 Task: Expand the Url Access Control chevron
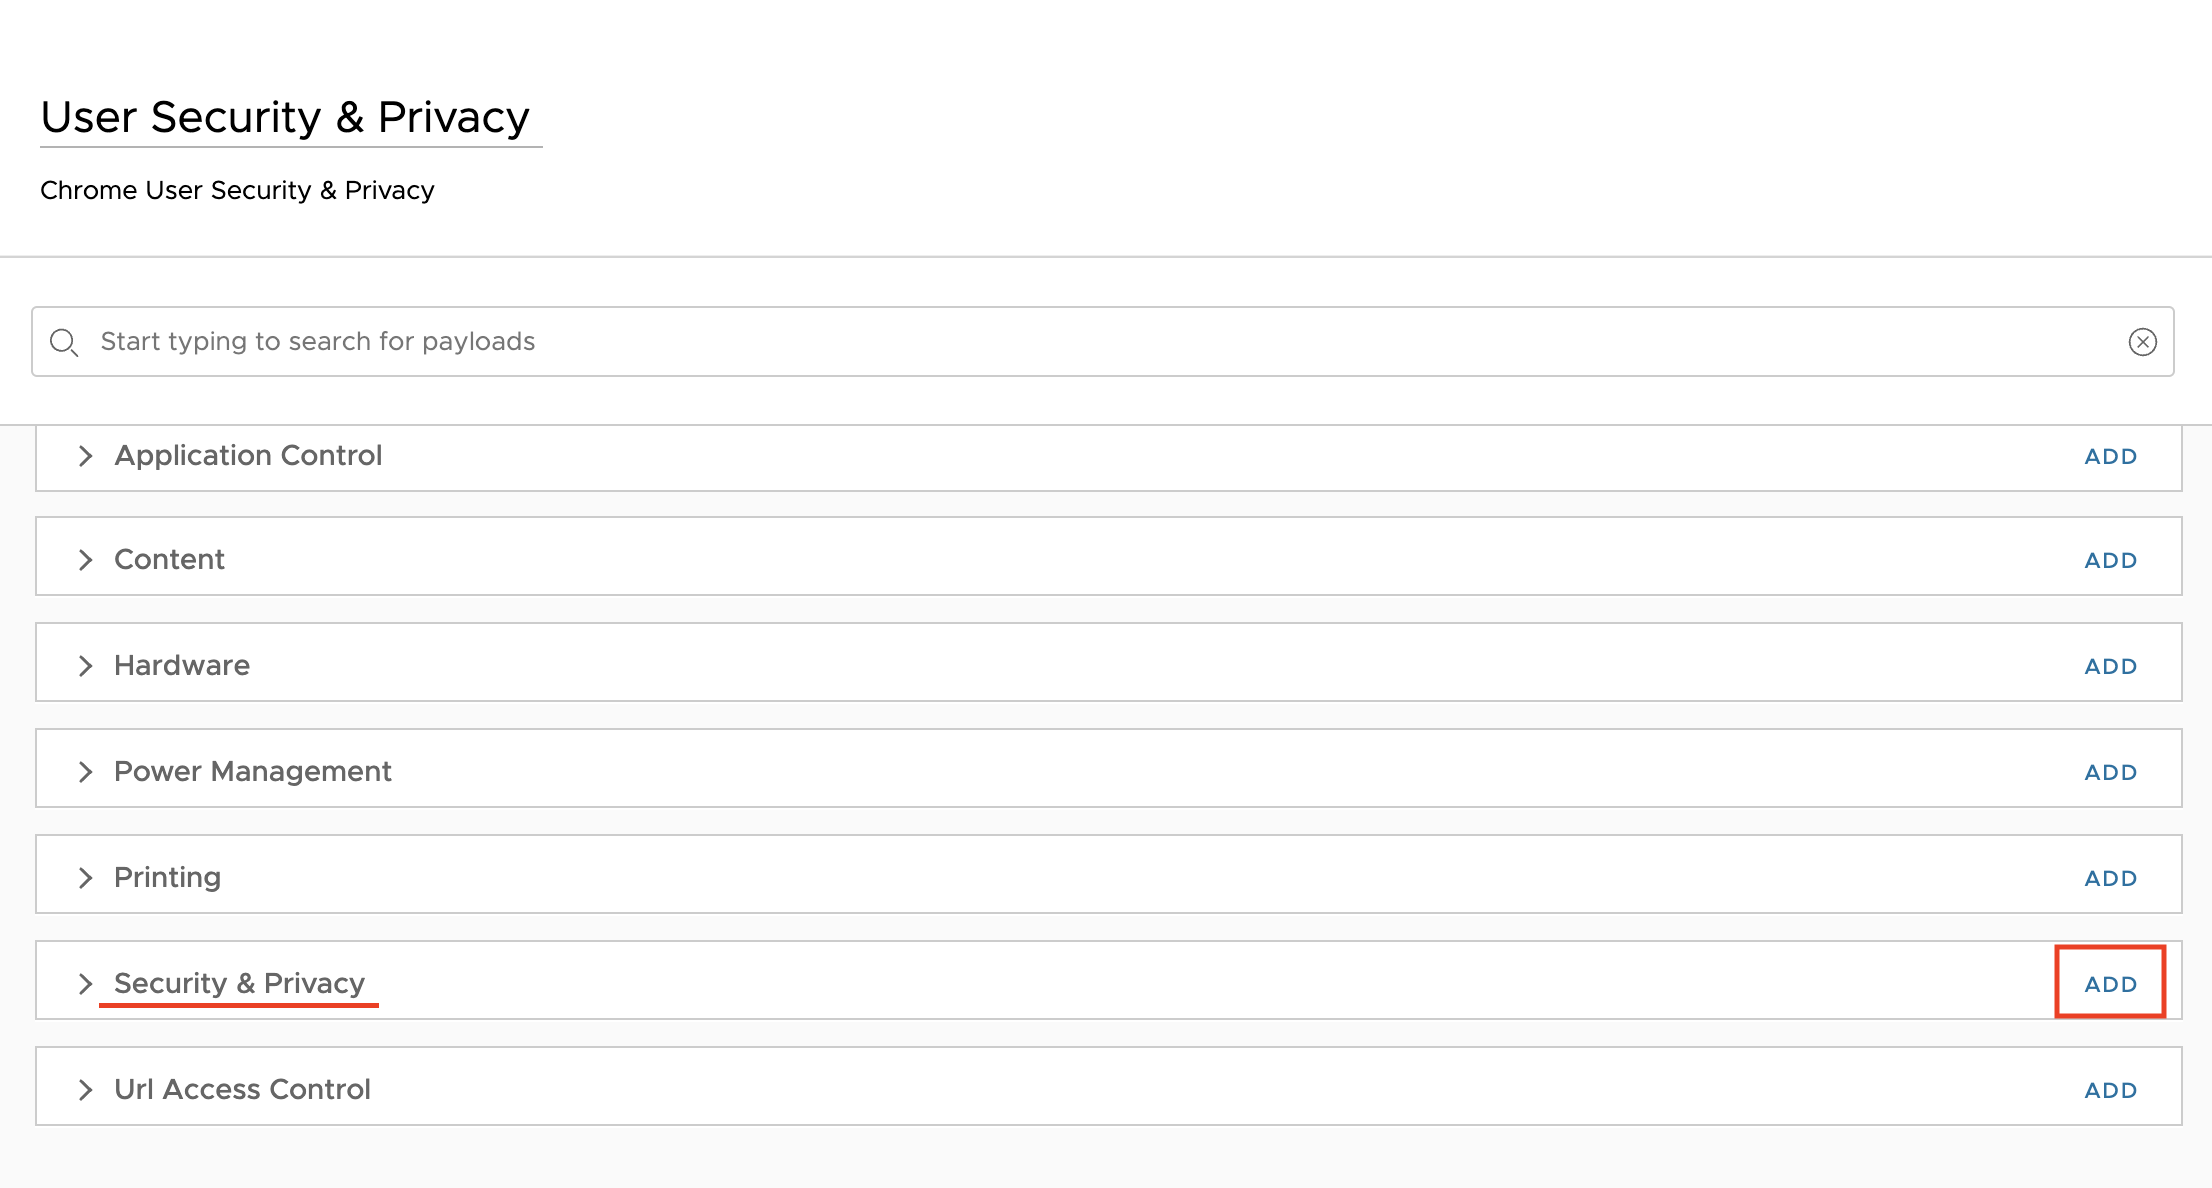tap(86, 1090)
